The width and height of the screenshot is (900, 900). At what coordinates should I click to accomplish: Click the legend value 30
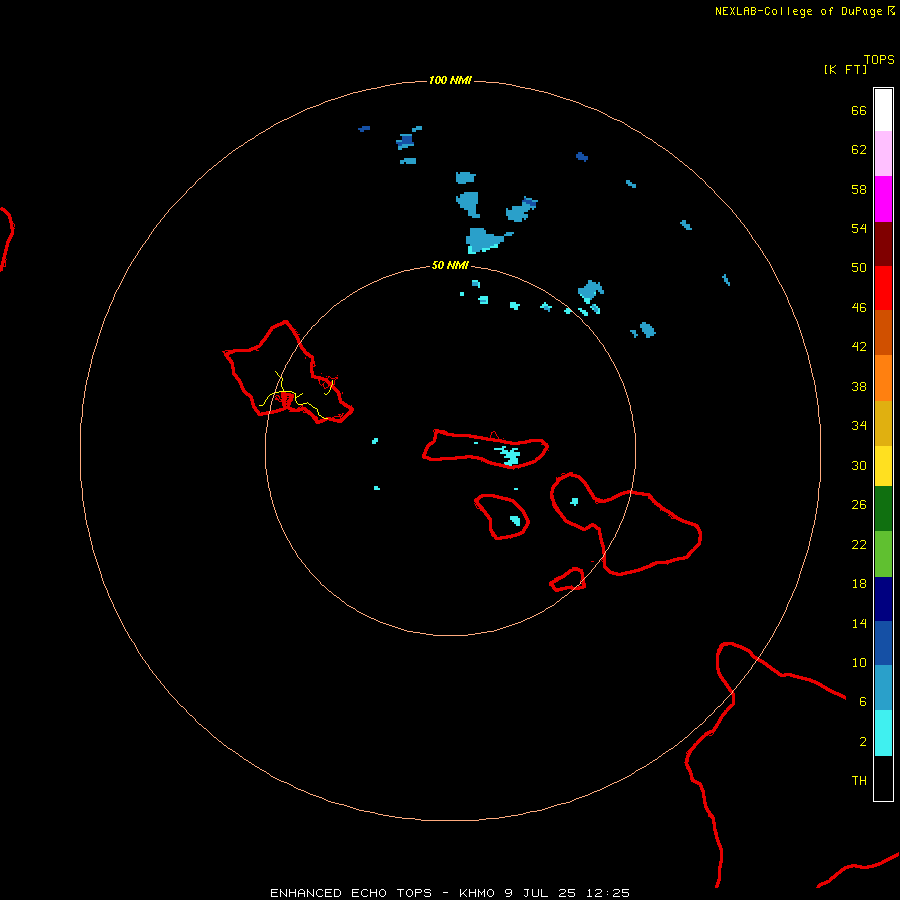pos(859,465)
